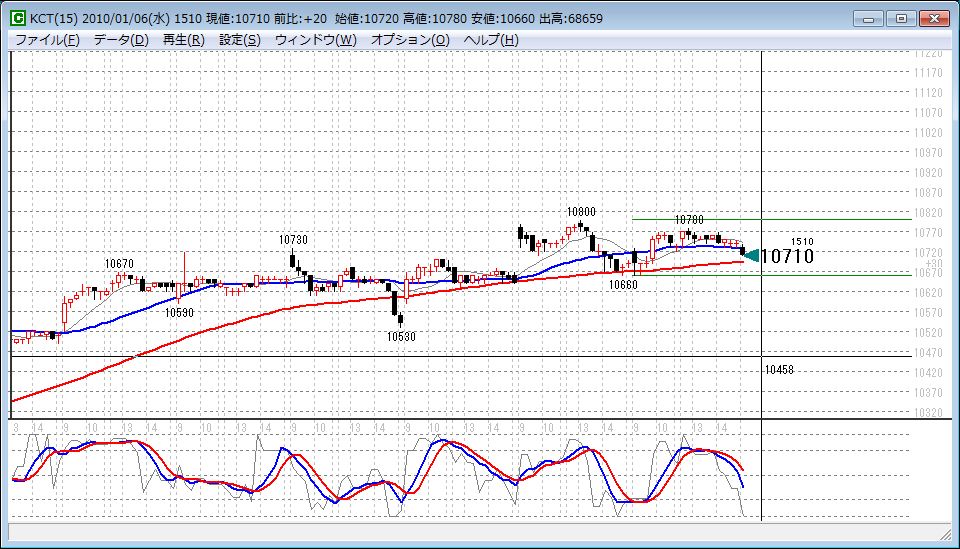
Task: Click the 10730 peak price annotation
Action: tap(293, 240)
